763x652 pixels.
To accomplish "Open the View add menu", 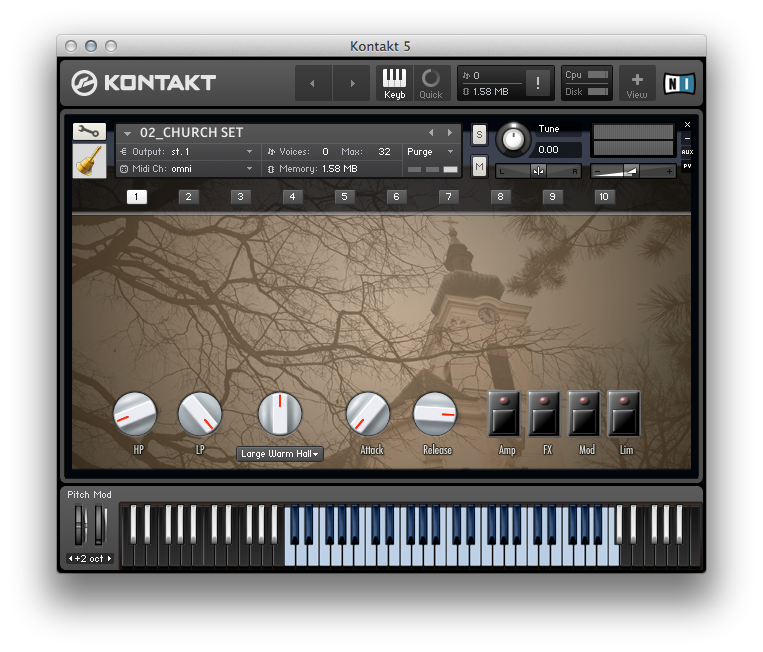I will click(x=637, y=84).
